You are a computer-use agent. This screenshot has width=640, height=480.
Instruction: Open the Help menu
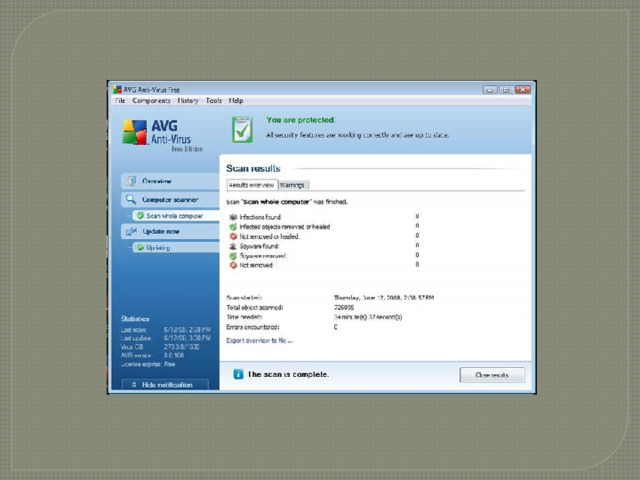click(x=236, y=100)
